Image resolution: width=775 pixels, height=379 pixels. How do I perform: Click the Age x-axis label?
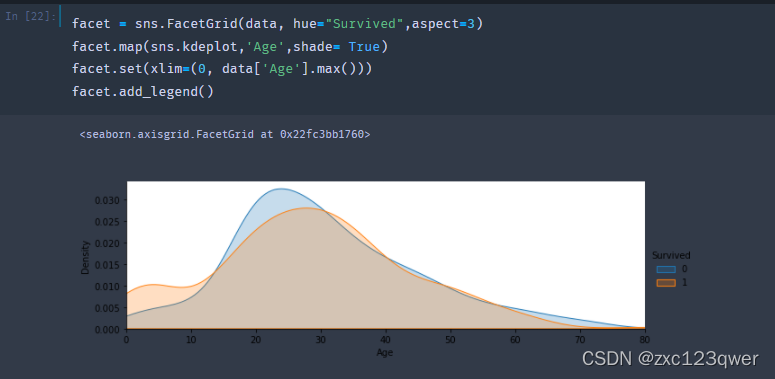click(x=385, y=353)
